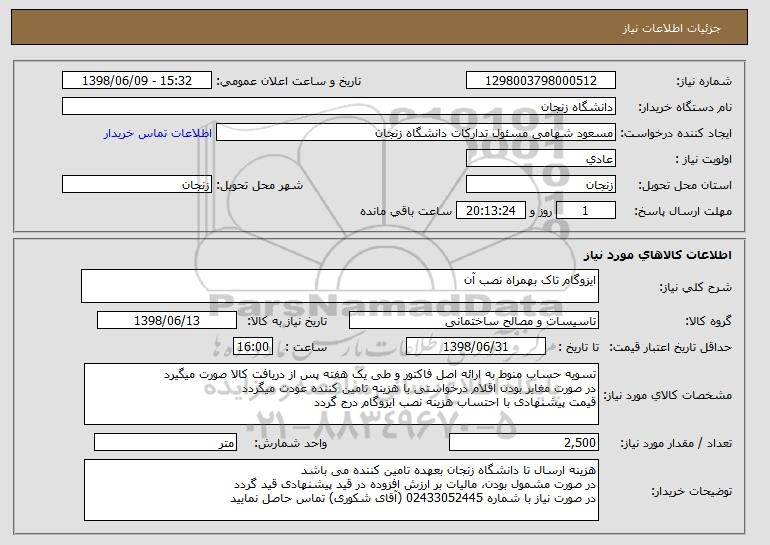
Task: Select the label تاریخ و ساعت اعلان عمومی
Action: tap(289, 81)
